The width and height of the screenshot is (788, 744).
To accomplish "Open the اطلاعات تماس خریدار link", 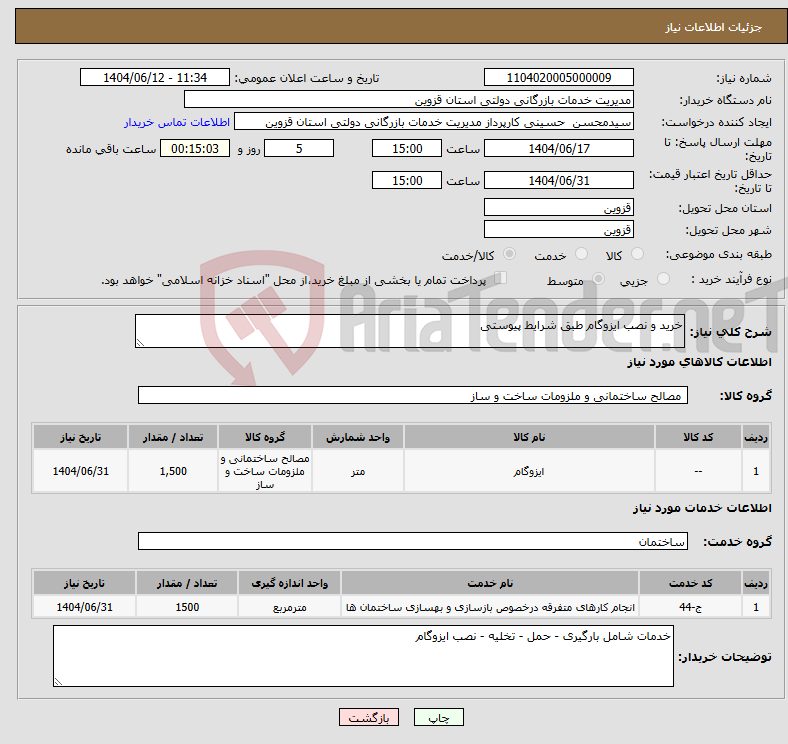I will click(x=177, y=122).
